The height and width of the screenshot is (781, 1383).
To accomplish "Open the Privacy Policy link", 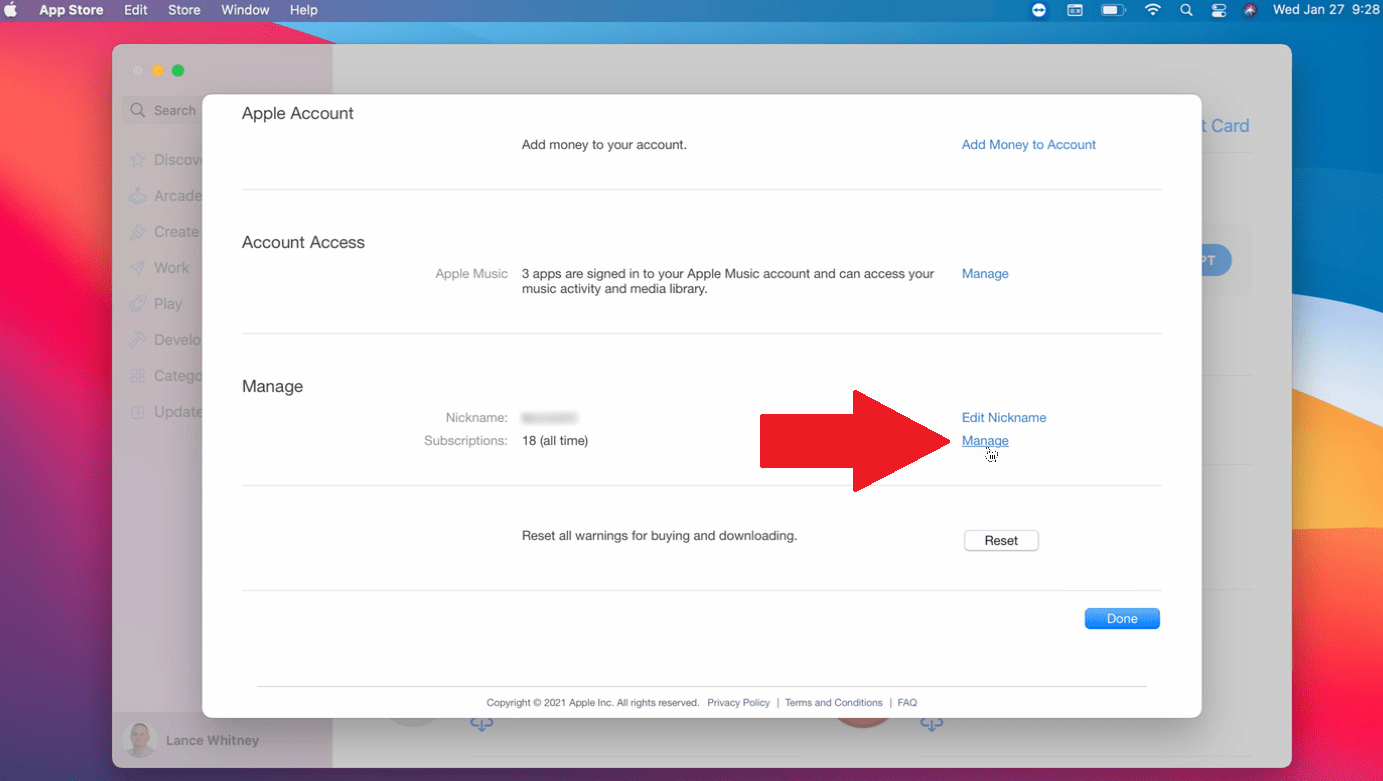I will pos(738,703).
